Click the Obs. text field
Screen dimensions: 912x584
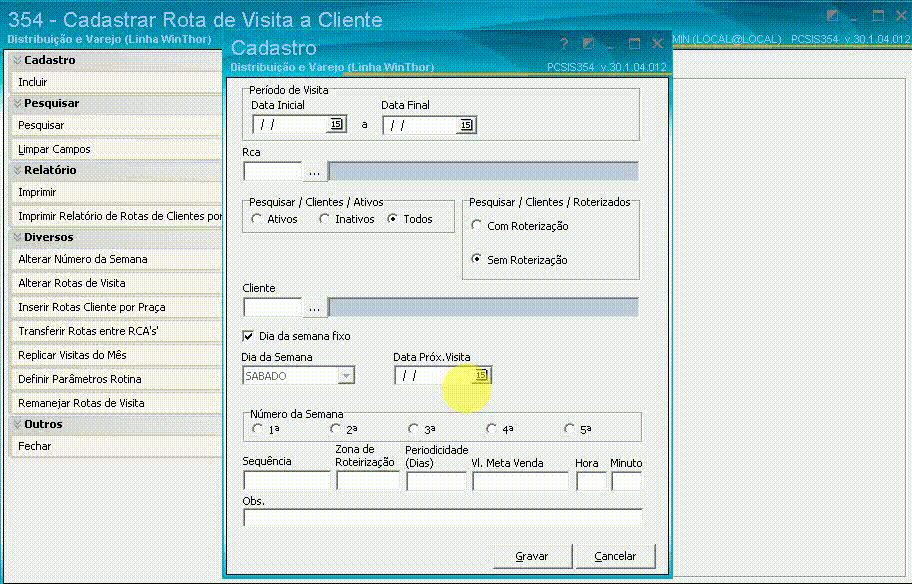coord(443,517)
